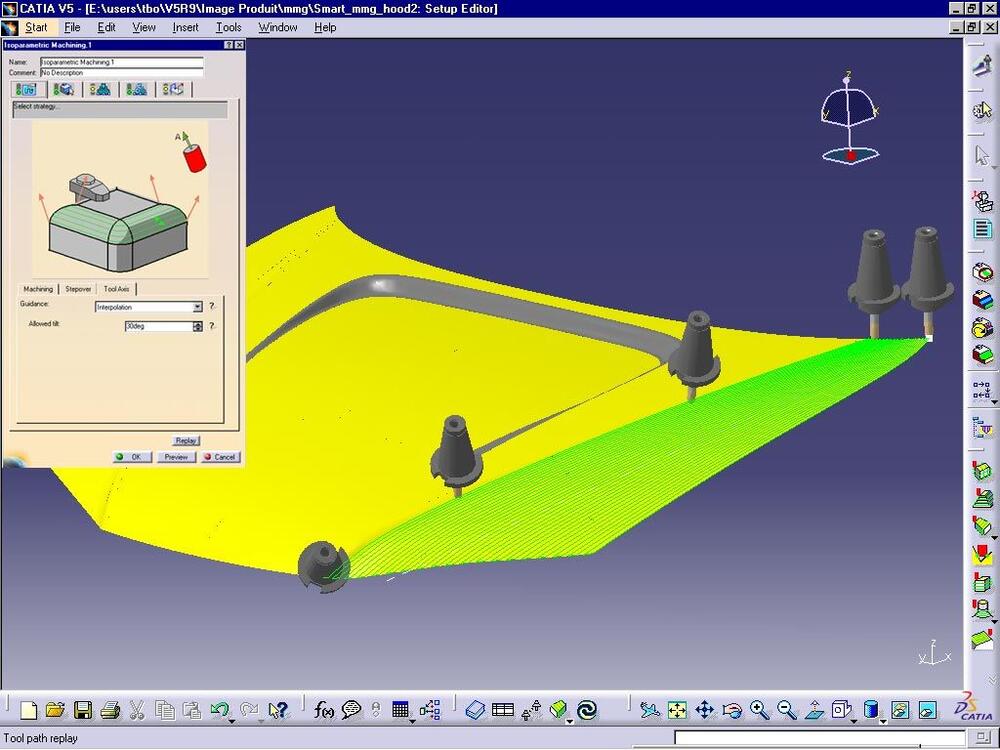The height and width of the screenshot is (750, 1000).
Task: Switch to the Machining tab
Action: (x=38, y=289)
